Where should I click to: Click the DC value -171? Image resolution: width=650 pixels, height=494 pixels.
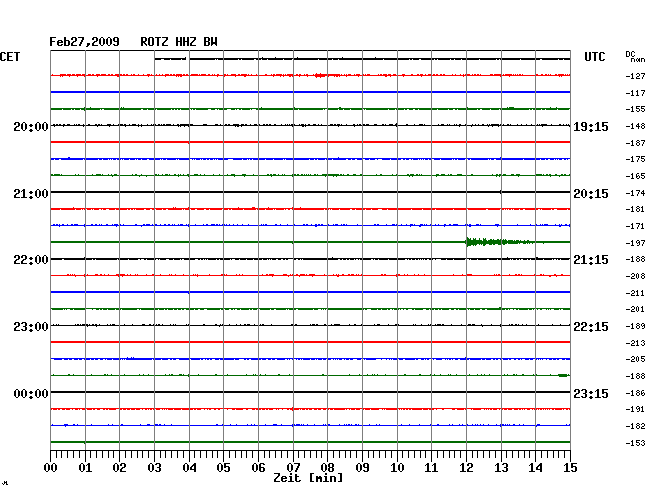[635, 226]
